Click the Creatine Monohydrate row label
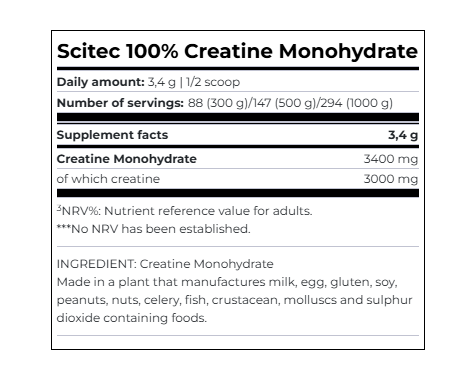 click(127, 159)
